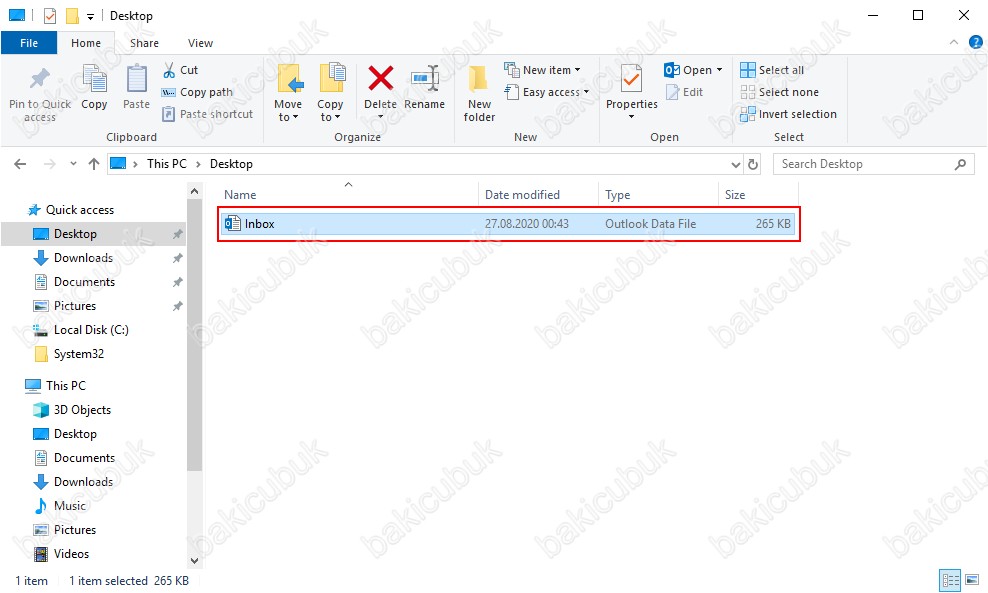Select the Inbox Outlook data file

(508, 224)
